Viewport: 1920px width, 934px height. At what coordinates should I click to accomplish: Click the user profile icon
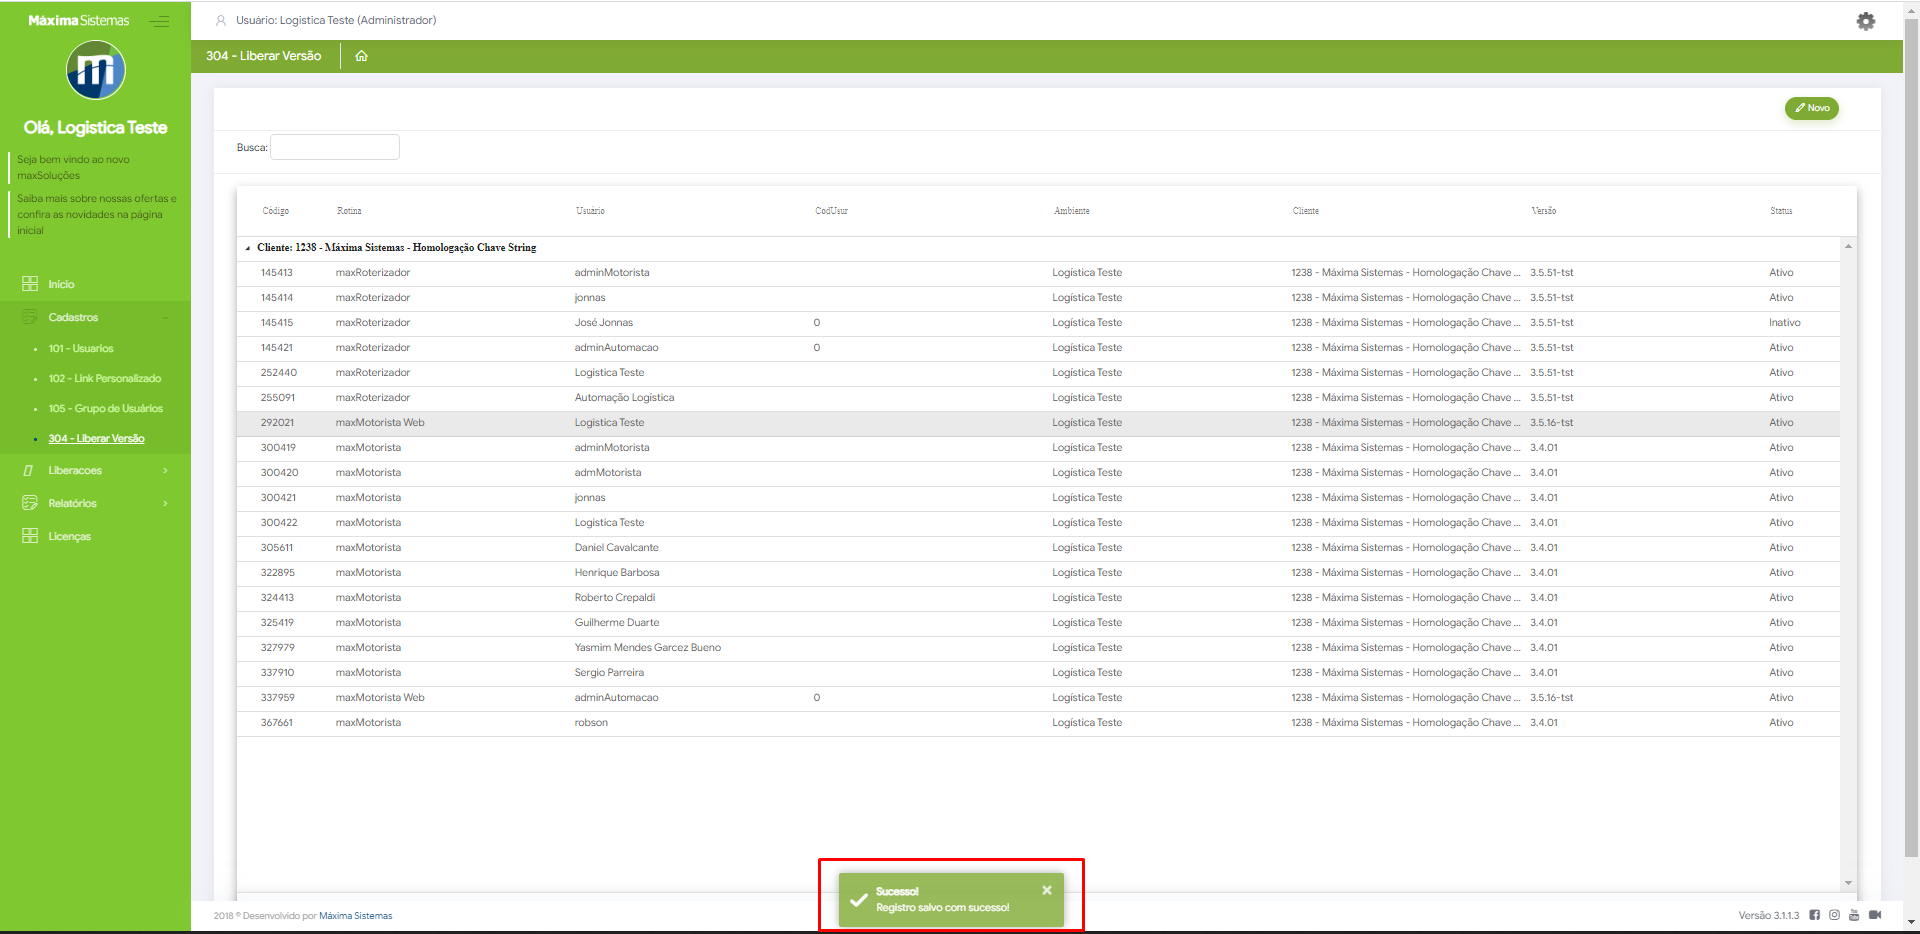(221, 20)
